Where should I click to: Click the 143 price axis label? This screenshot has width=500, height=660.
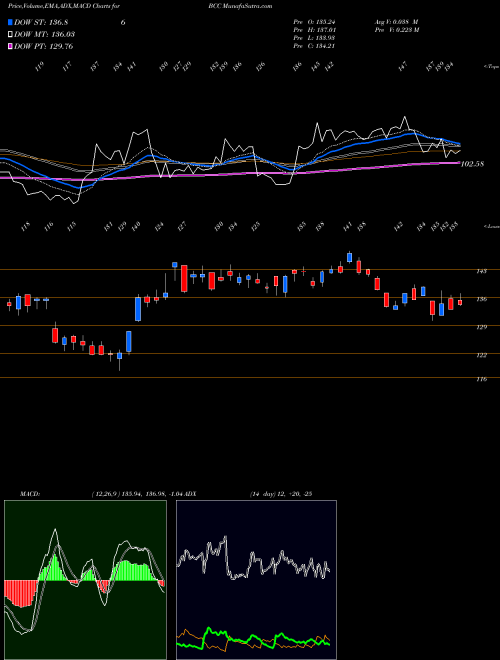click(x=481, y=271)
